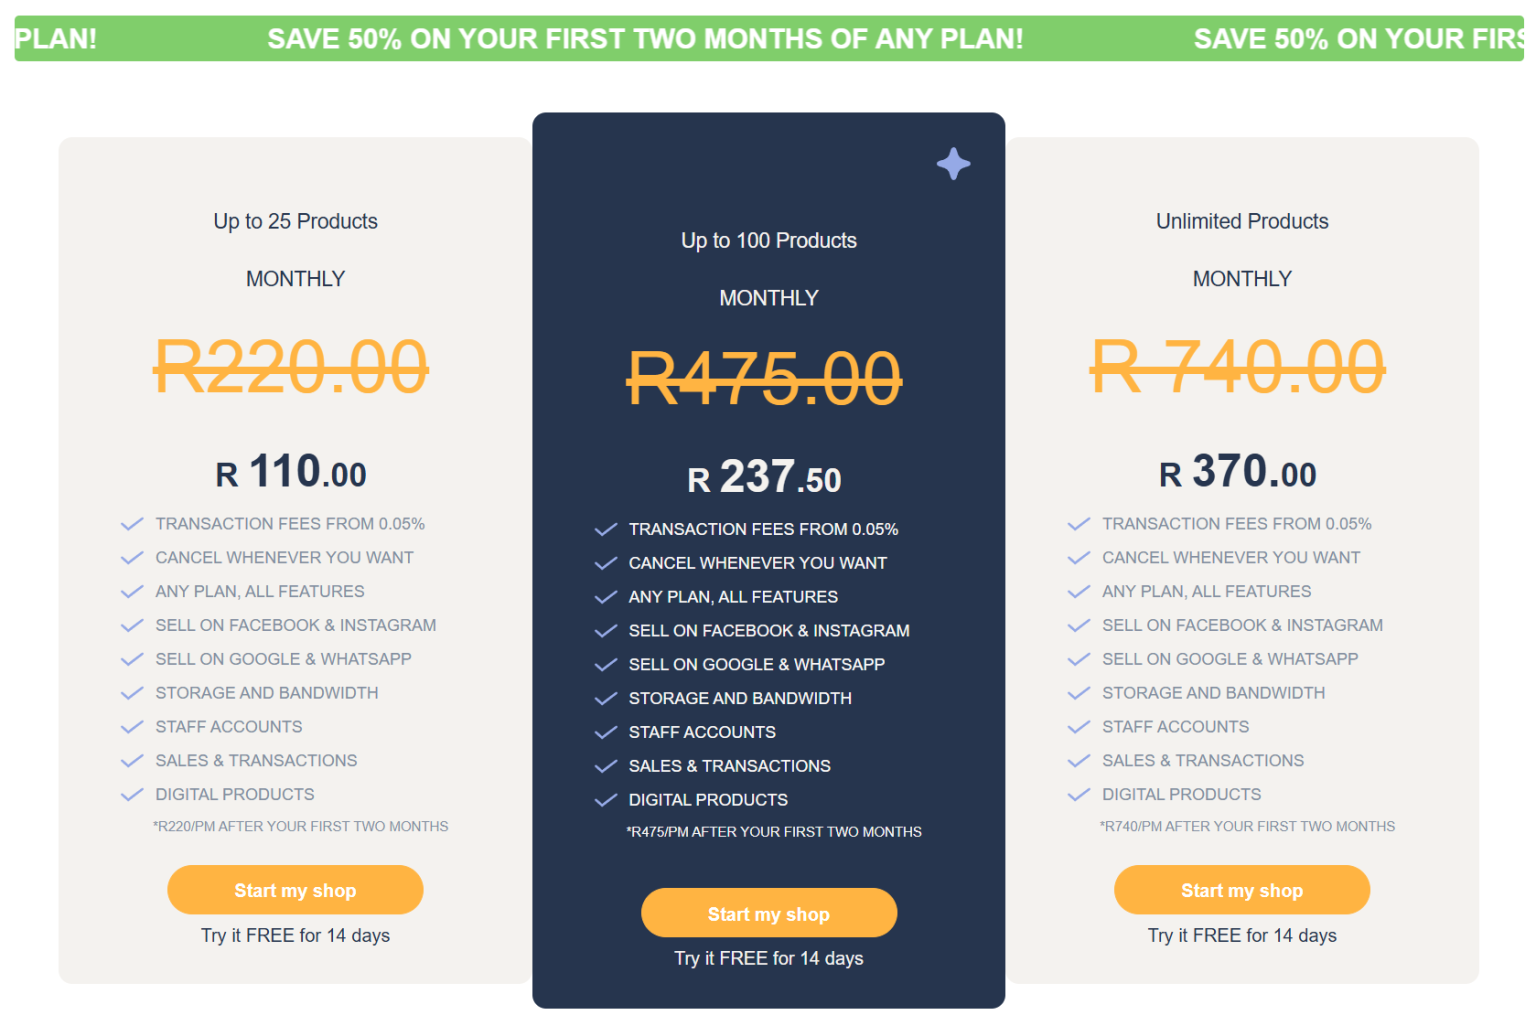1536x1026 pixels.
Task: Toggle the ANY PLAN, ALL FEATURES check on middle plan
Action: pos(605,595)
